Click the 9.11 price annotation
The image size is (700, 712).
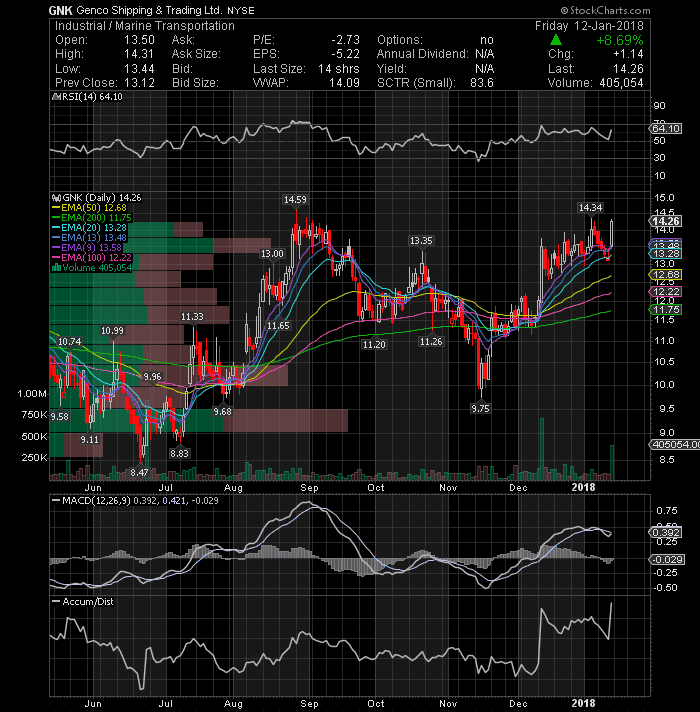point(89,439)
